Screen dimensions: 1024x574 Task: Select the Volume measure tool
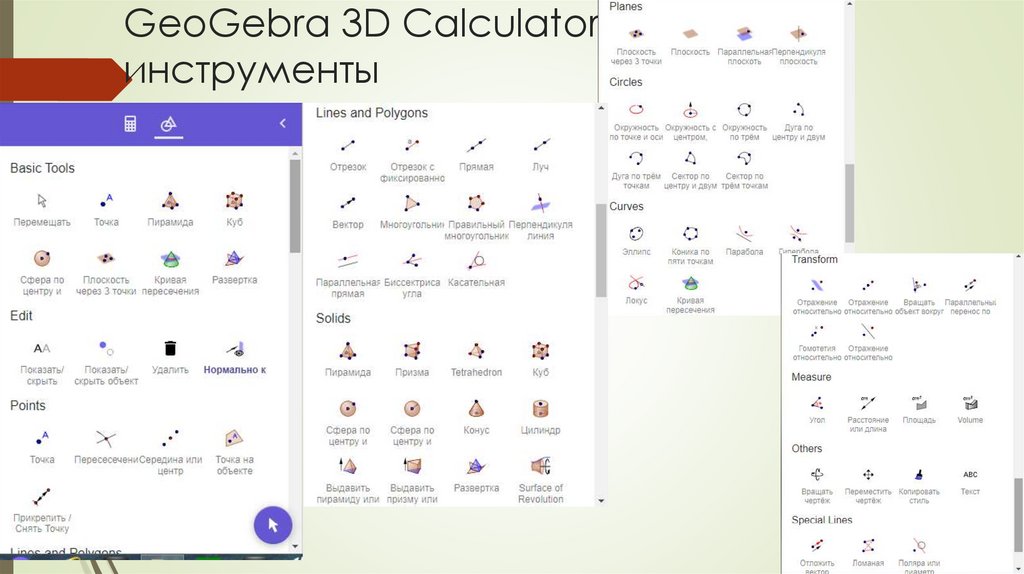(970, 409)
